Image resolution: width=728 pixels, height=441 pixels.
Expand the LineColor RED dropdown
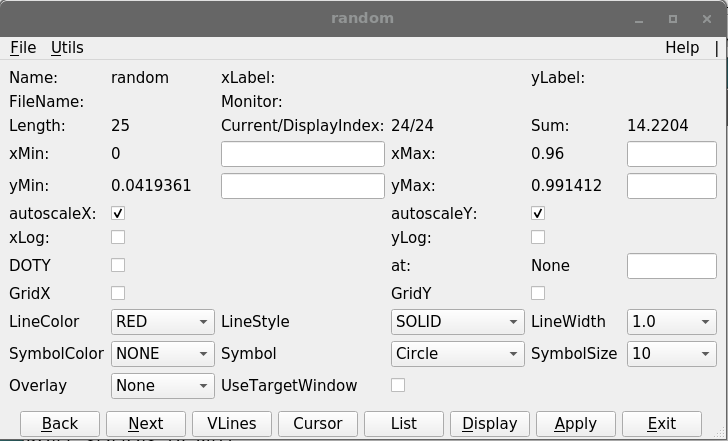pyautogui.click(x=162, y=322)
